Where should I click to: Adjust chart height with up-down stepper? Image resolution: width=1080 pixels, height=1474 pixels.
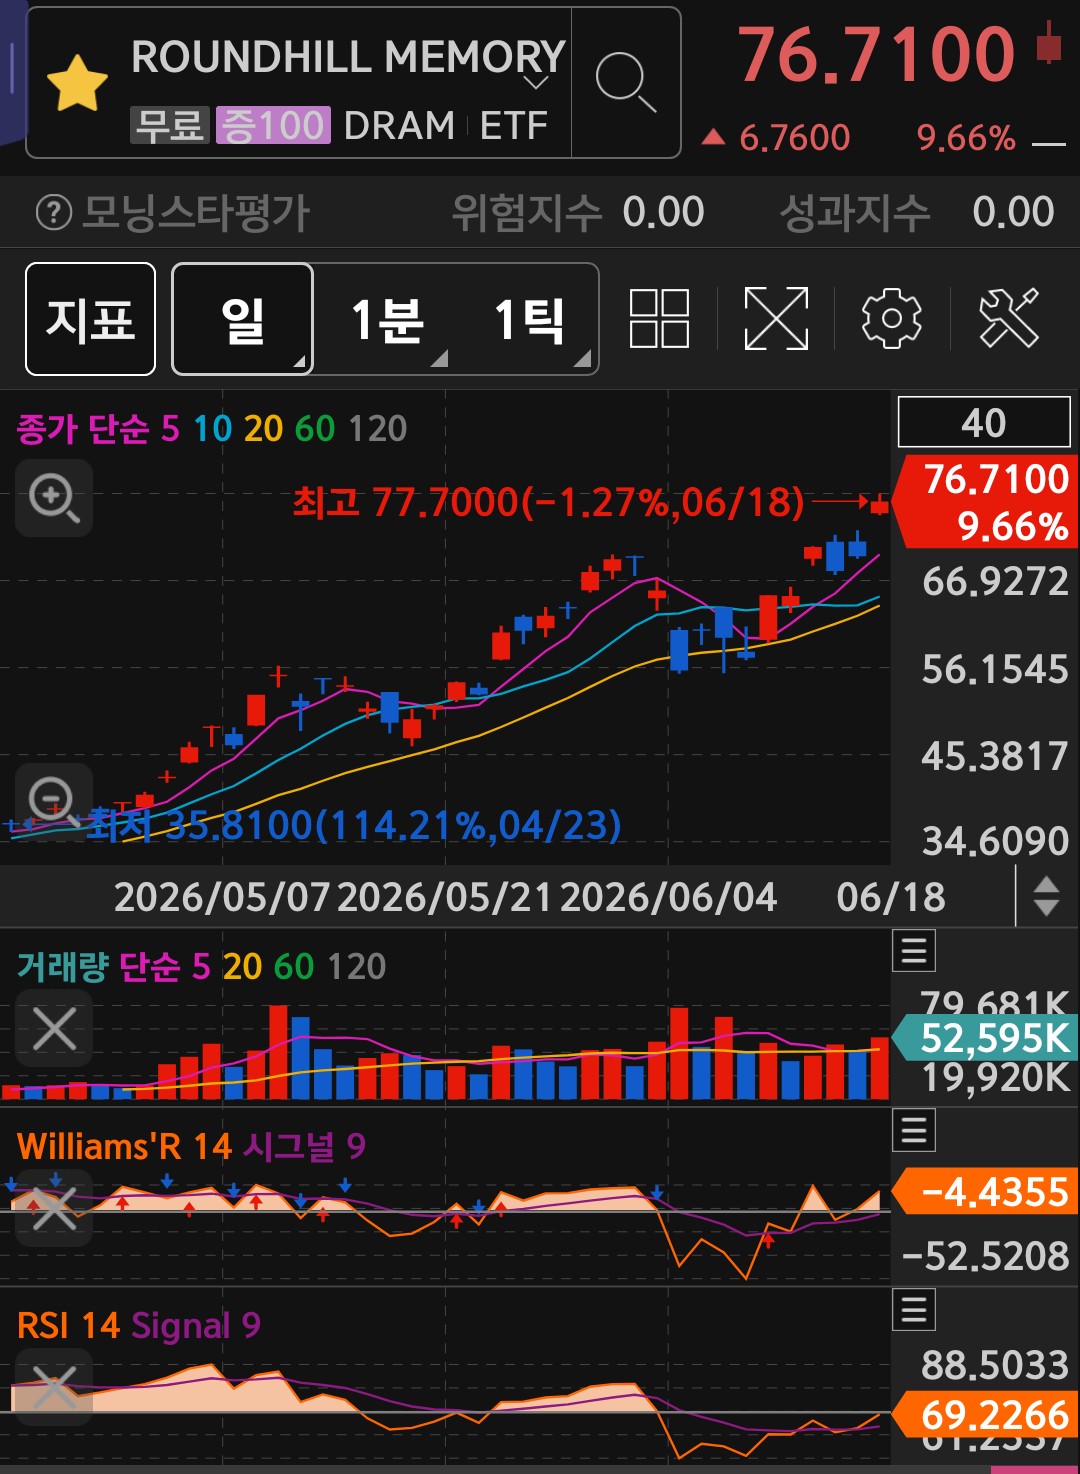click(1046, 896)
